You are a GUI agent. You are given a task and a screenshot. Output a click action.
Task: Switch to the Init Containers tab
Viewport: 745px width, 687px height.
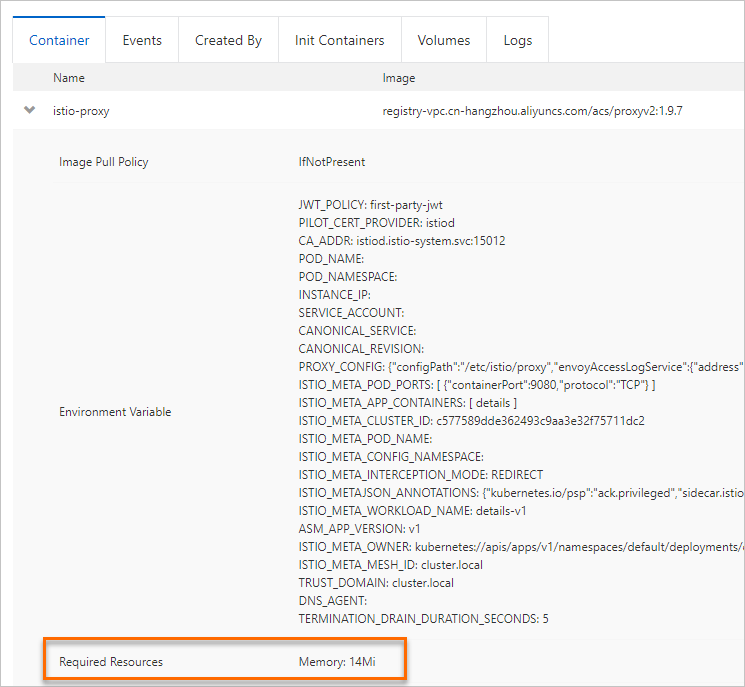[x=339, y=40]
